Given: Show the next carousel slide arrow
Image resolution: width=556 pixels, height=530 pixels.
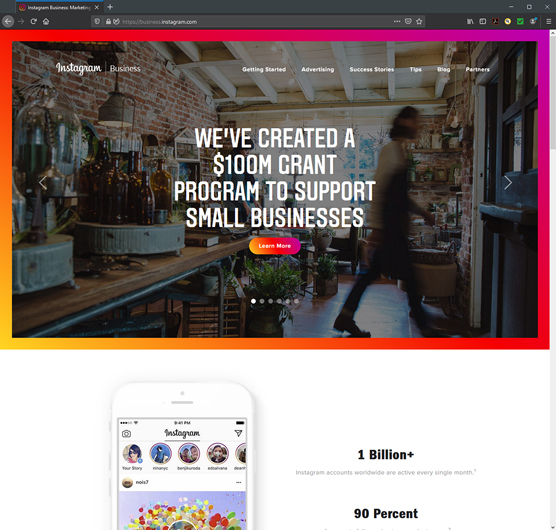Looking at the screenshot, I should 508,183.
